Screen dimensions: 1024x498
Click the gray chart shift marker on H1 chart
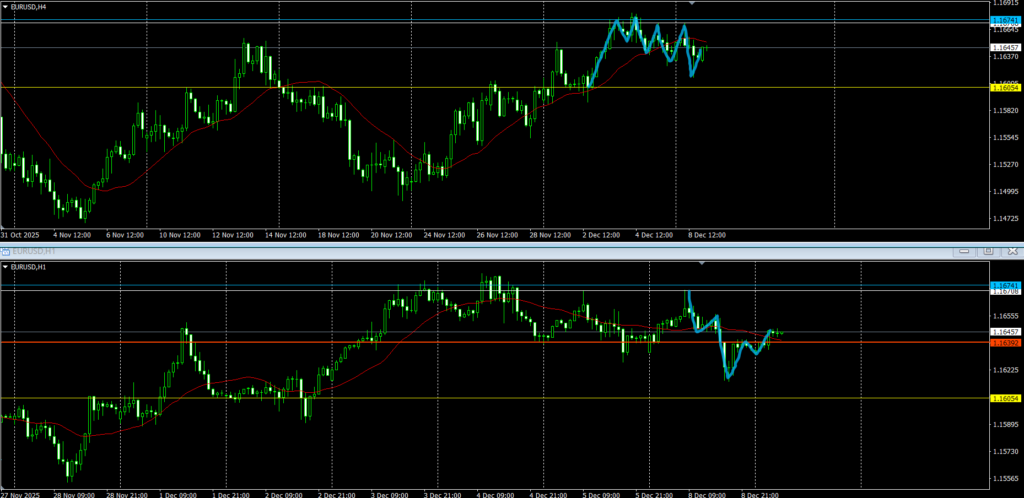click(x=703, y=263)
